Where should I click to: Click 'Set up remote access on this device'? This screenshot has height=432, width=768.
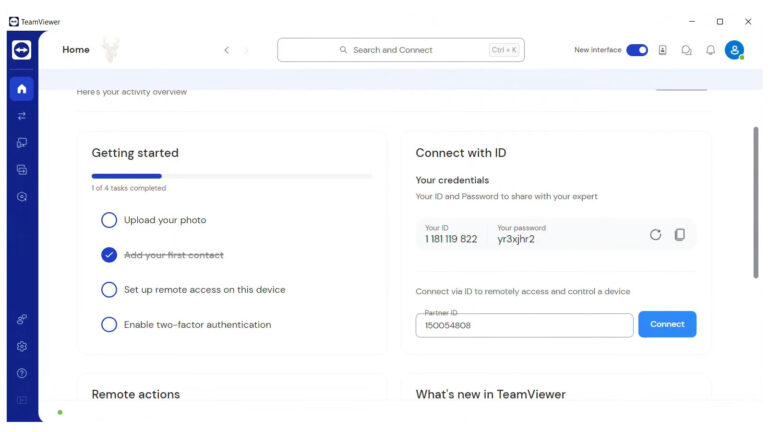[205, 289]
